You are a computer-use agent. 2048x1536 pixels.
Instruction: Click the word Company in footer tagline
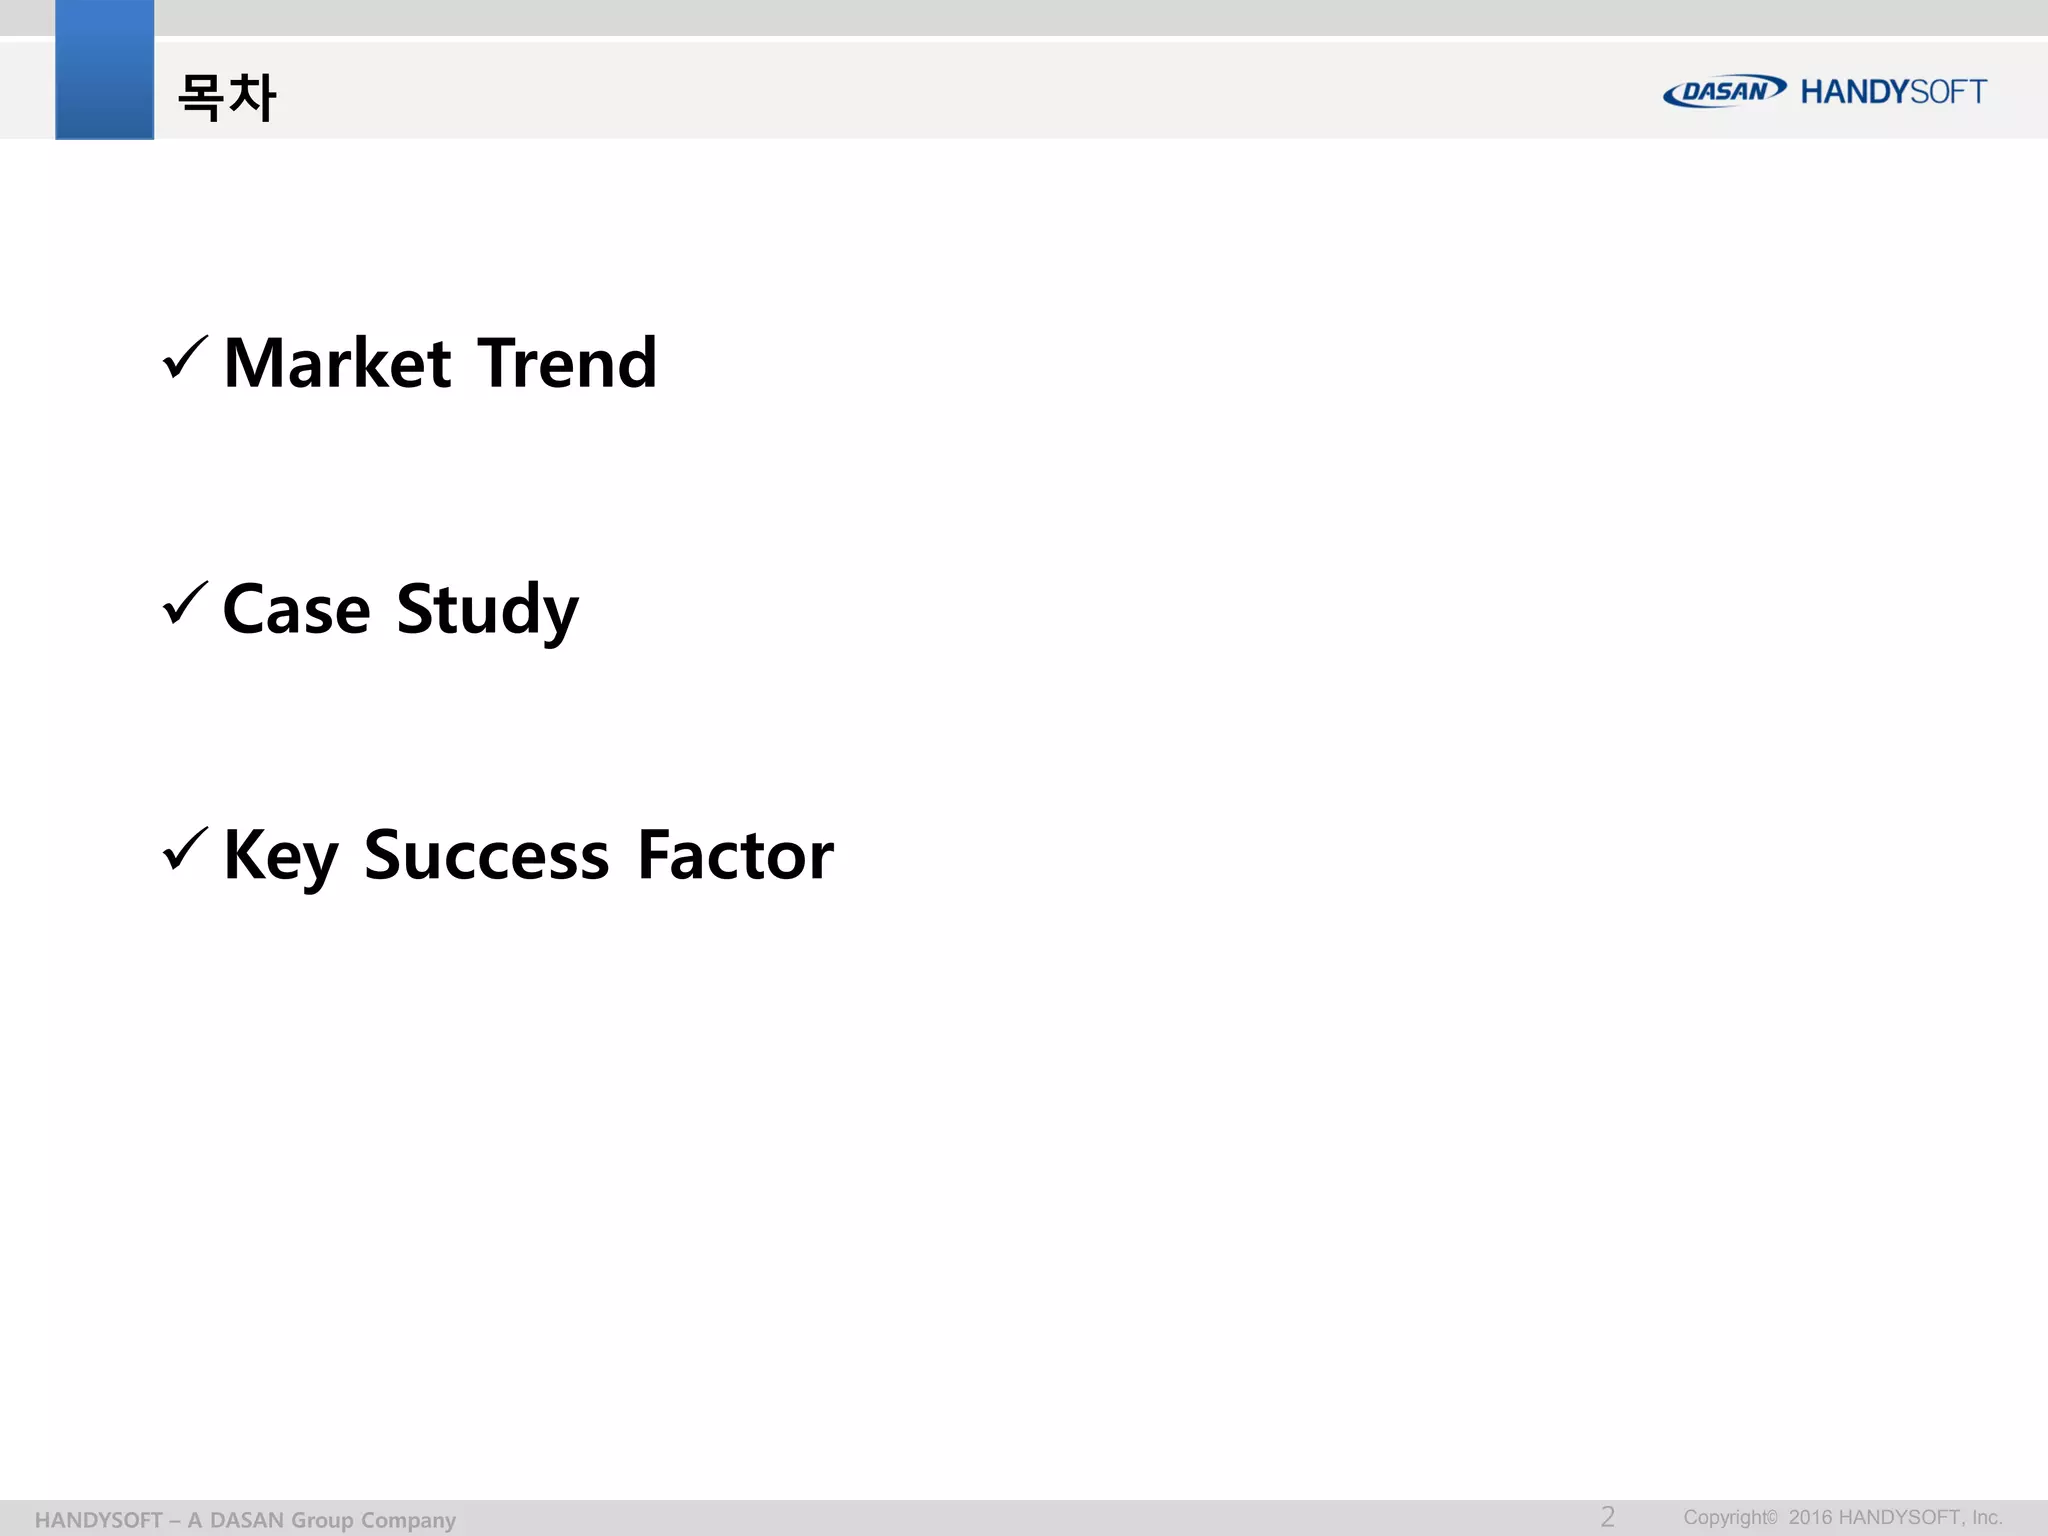tap(408, 1520)
